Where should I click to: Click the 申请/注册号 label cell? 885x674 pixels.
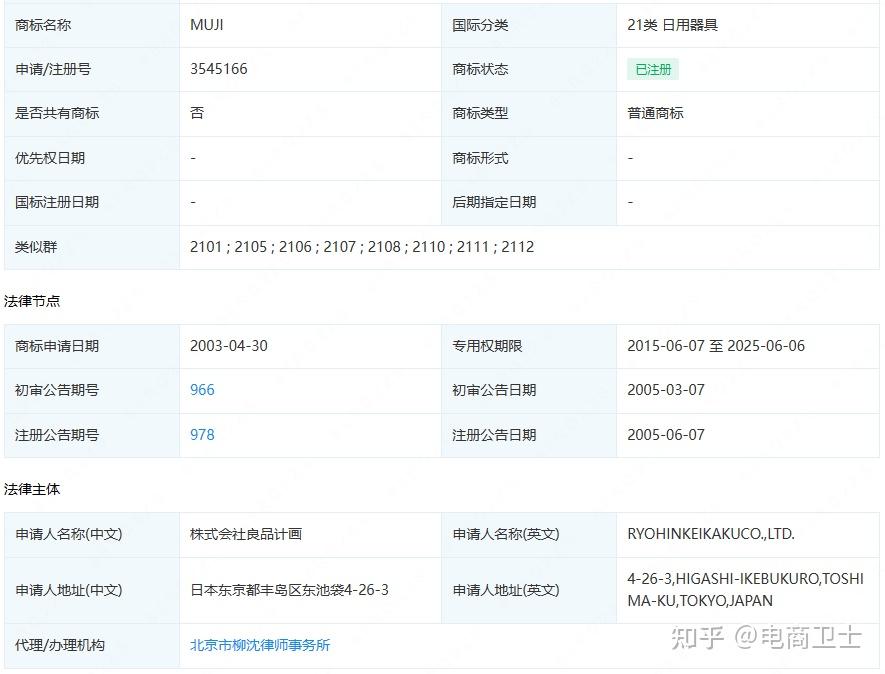pyautogui.click(x=92, y=69)
